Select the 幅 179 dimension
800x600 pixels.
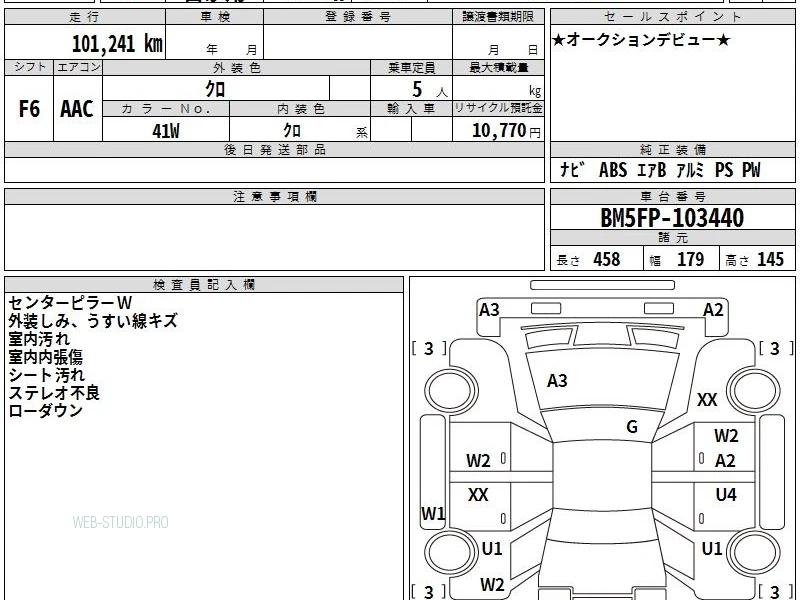click(x=677, y=259)
